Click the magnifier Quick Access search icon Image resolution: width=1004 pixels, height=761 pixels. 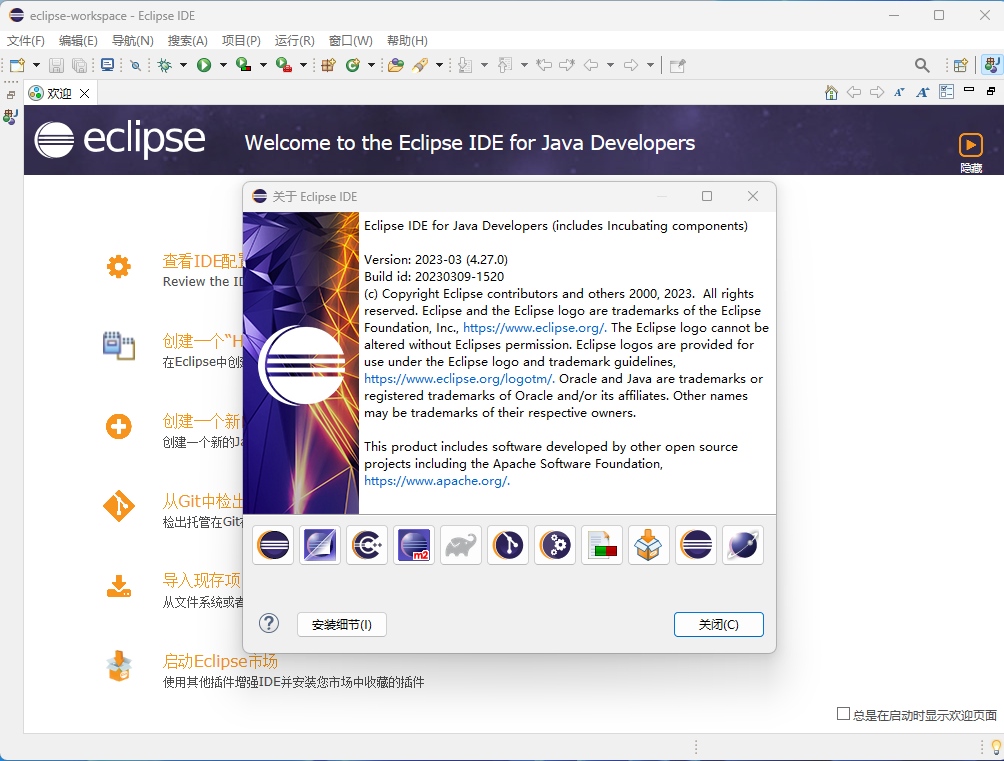tap(922, 65)
